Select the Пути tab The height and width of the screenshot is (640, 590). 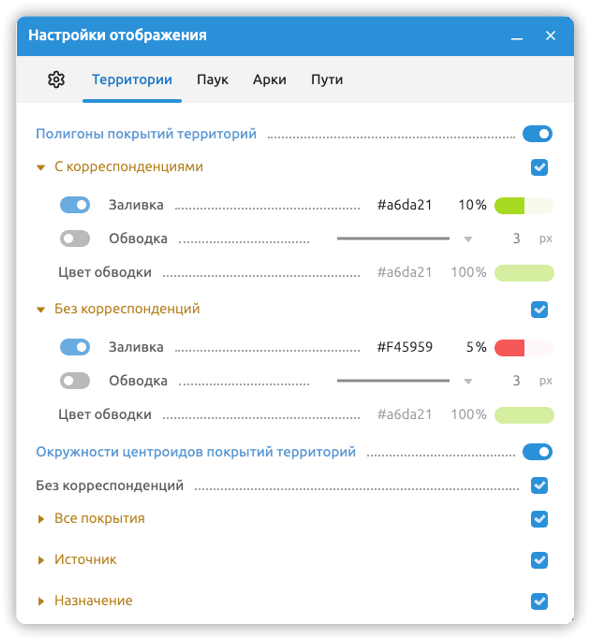click(x=327, y=80)
